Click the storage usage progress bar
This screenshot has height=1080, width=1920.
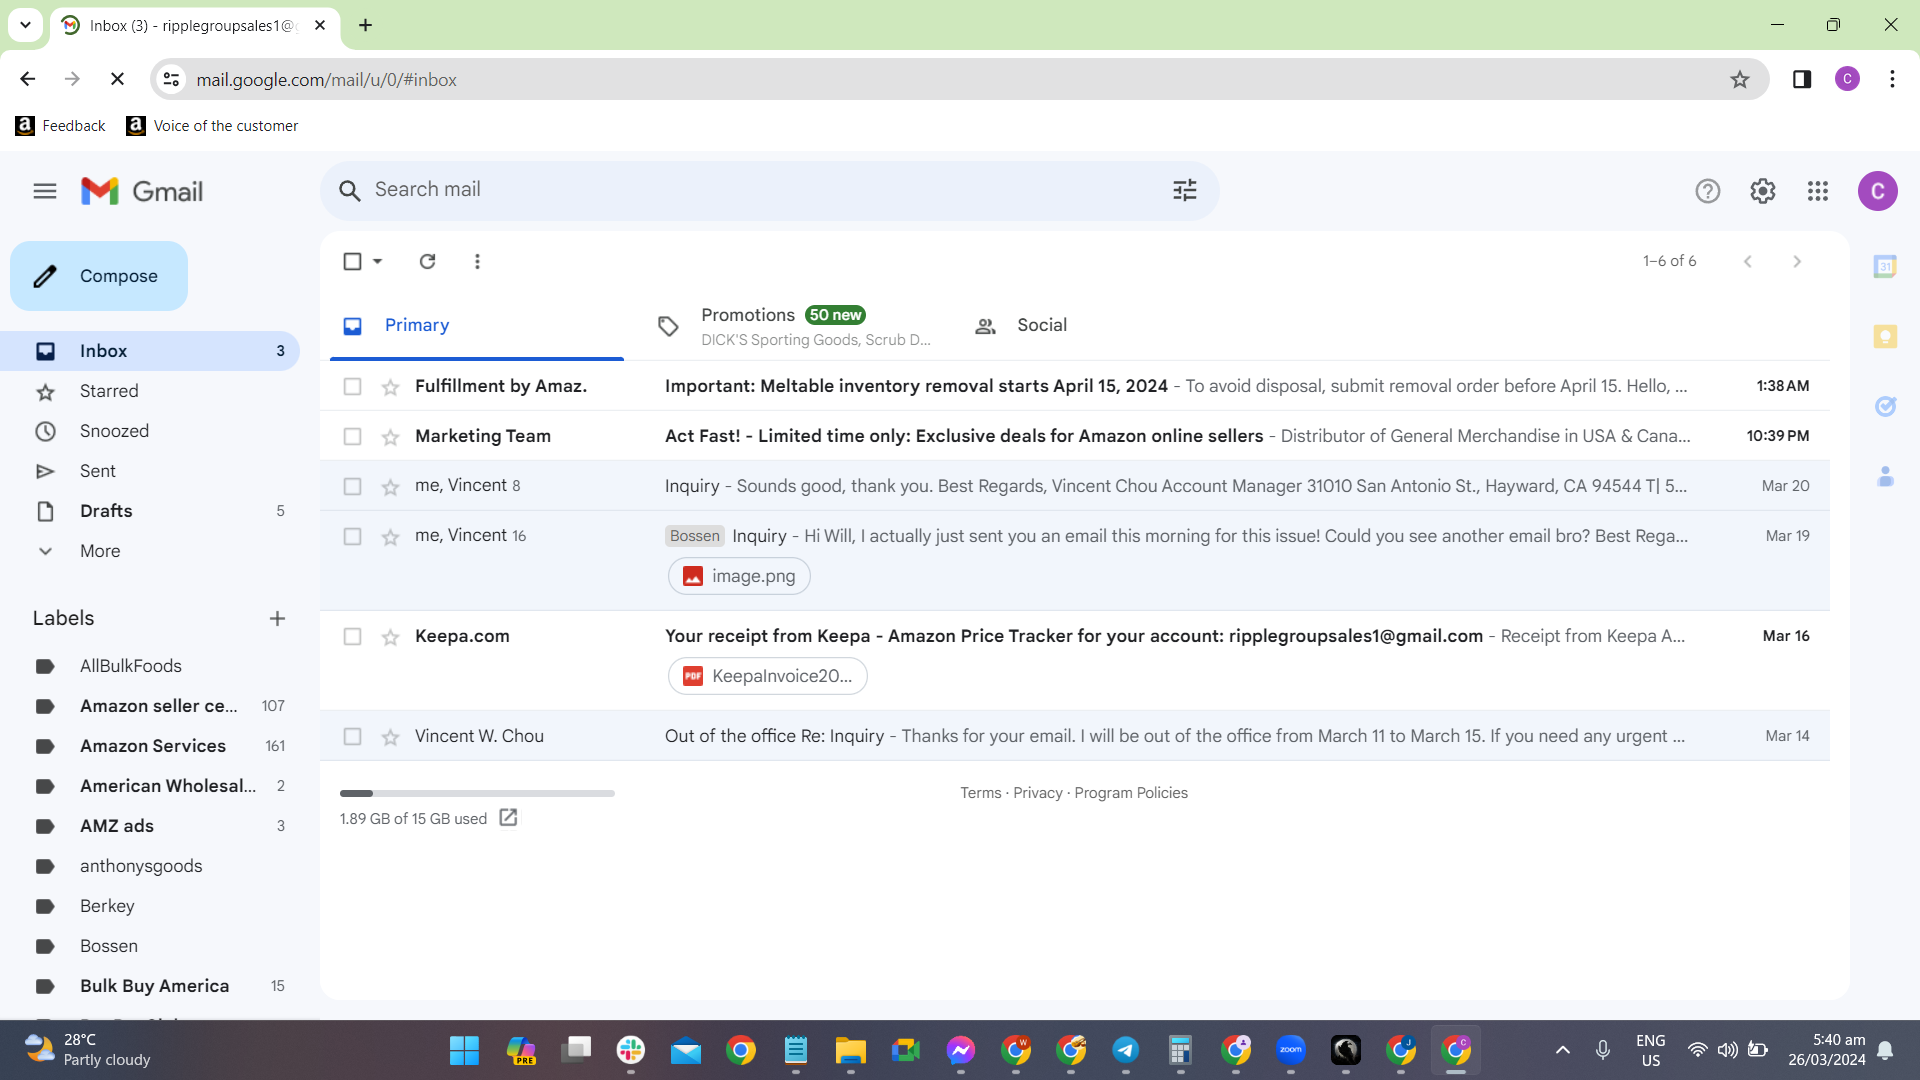click(477, 794)
